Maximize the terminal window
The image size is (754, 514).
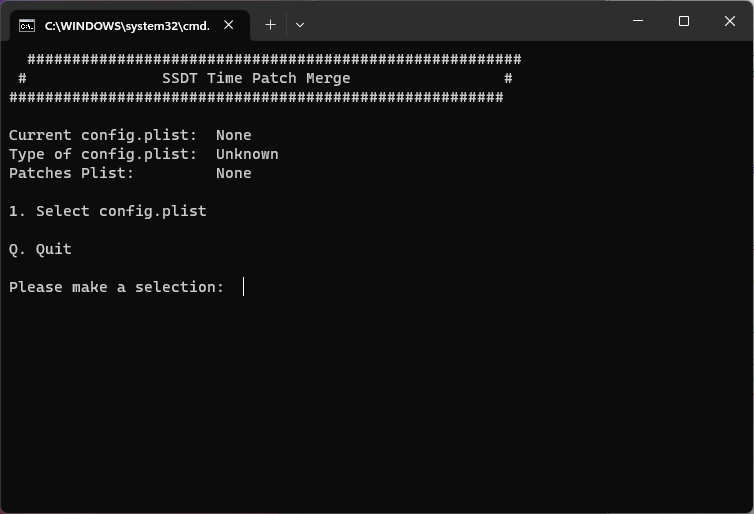(684, 21)
